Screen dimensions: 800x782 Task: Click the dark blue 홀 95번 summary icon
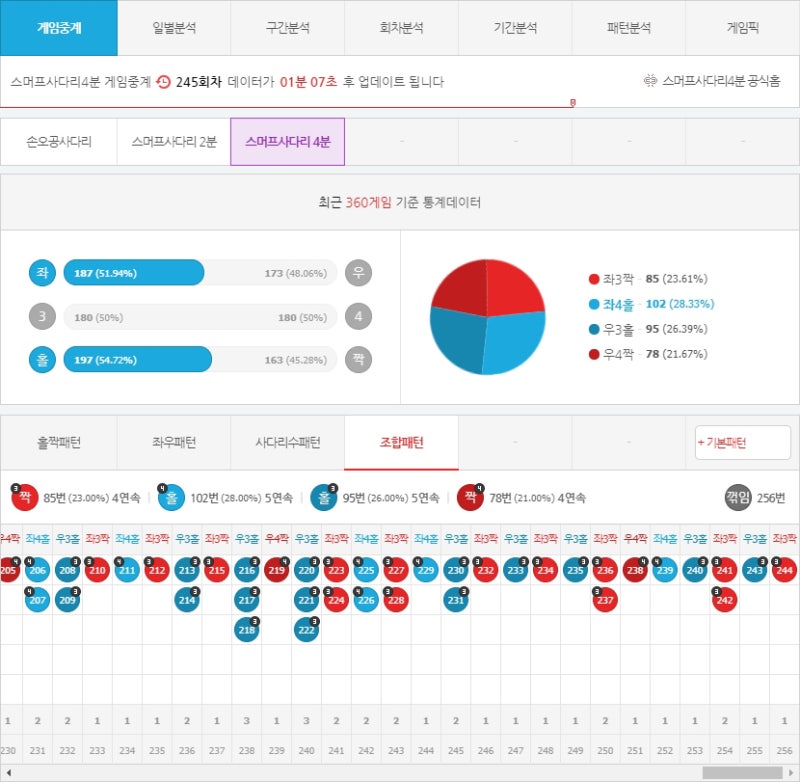pyautogui.click(x=324, y=497)
